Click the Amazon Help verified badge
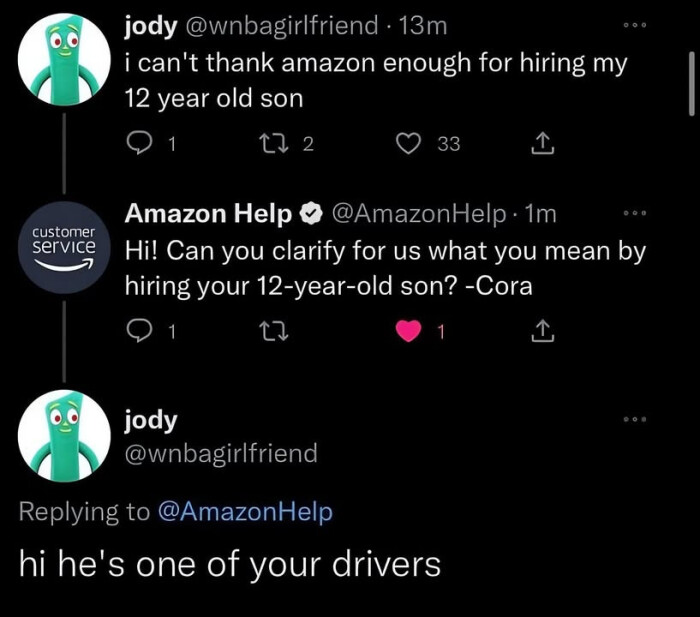Viewport: 700px width, 617px height. pos(311,214)
